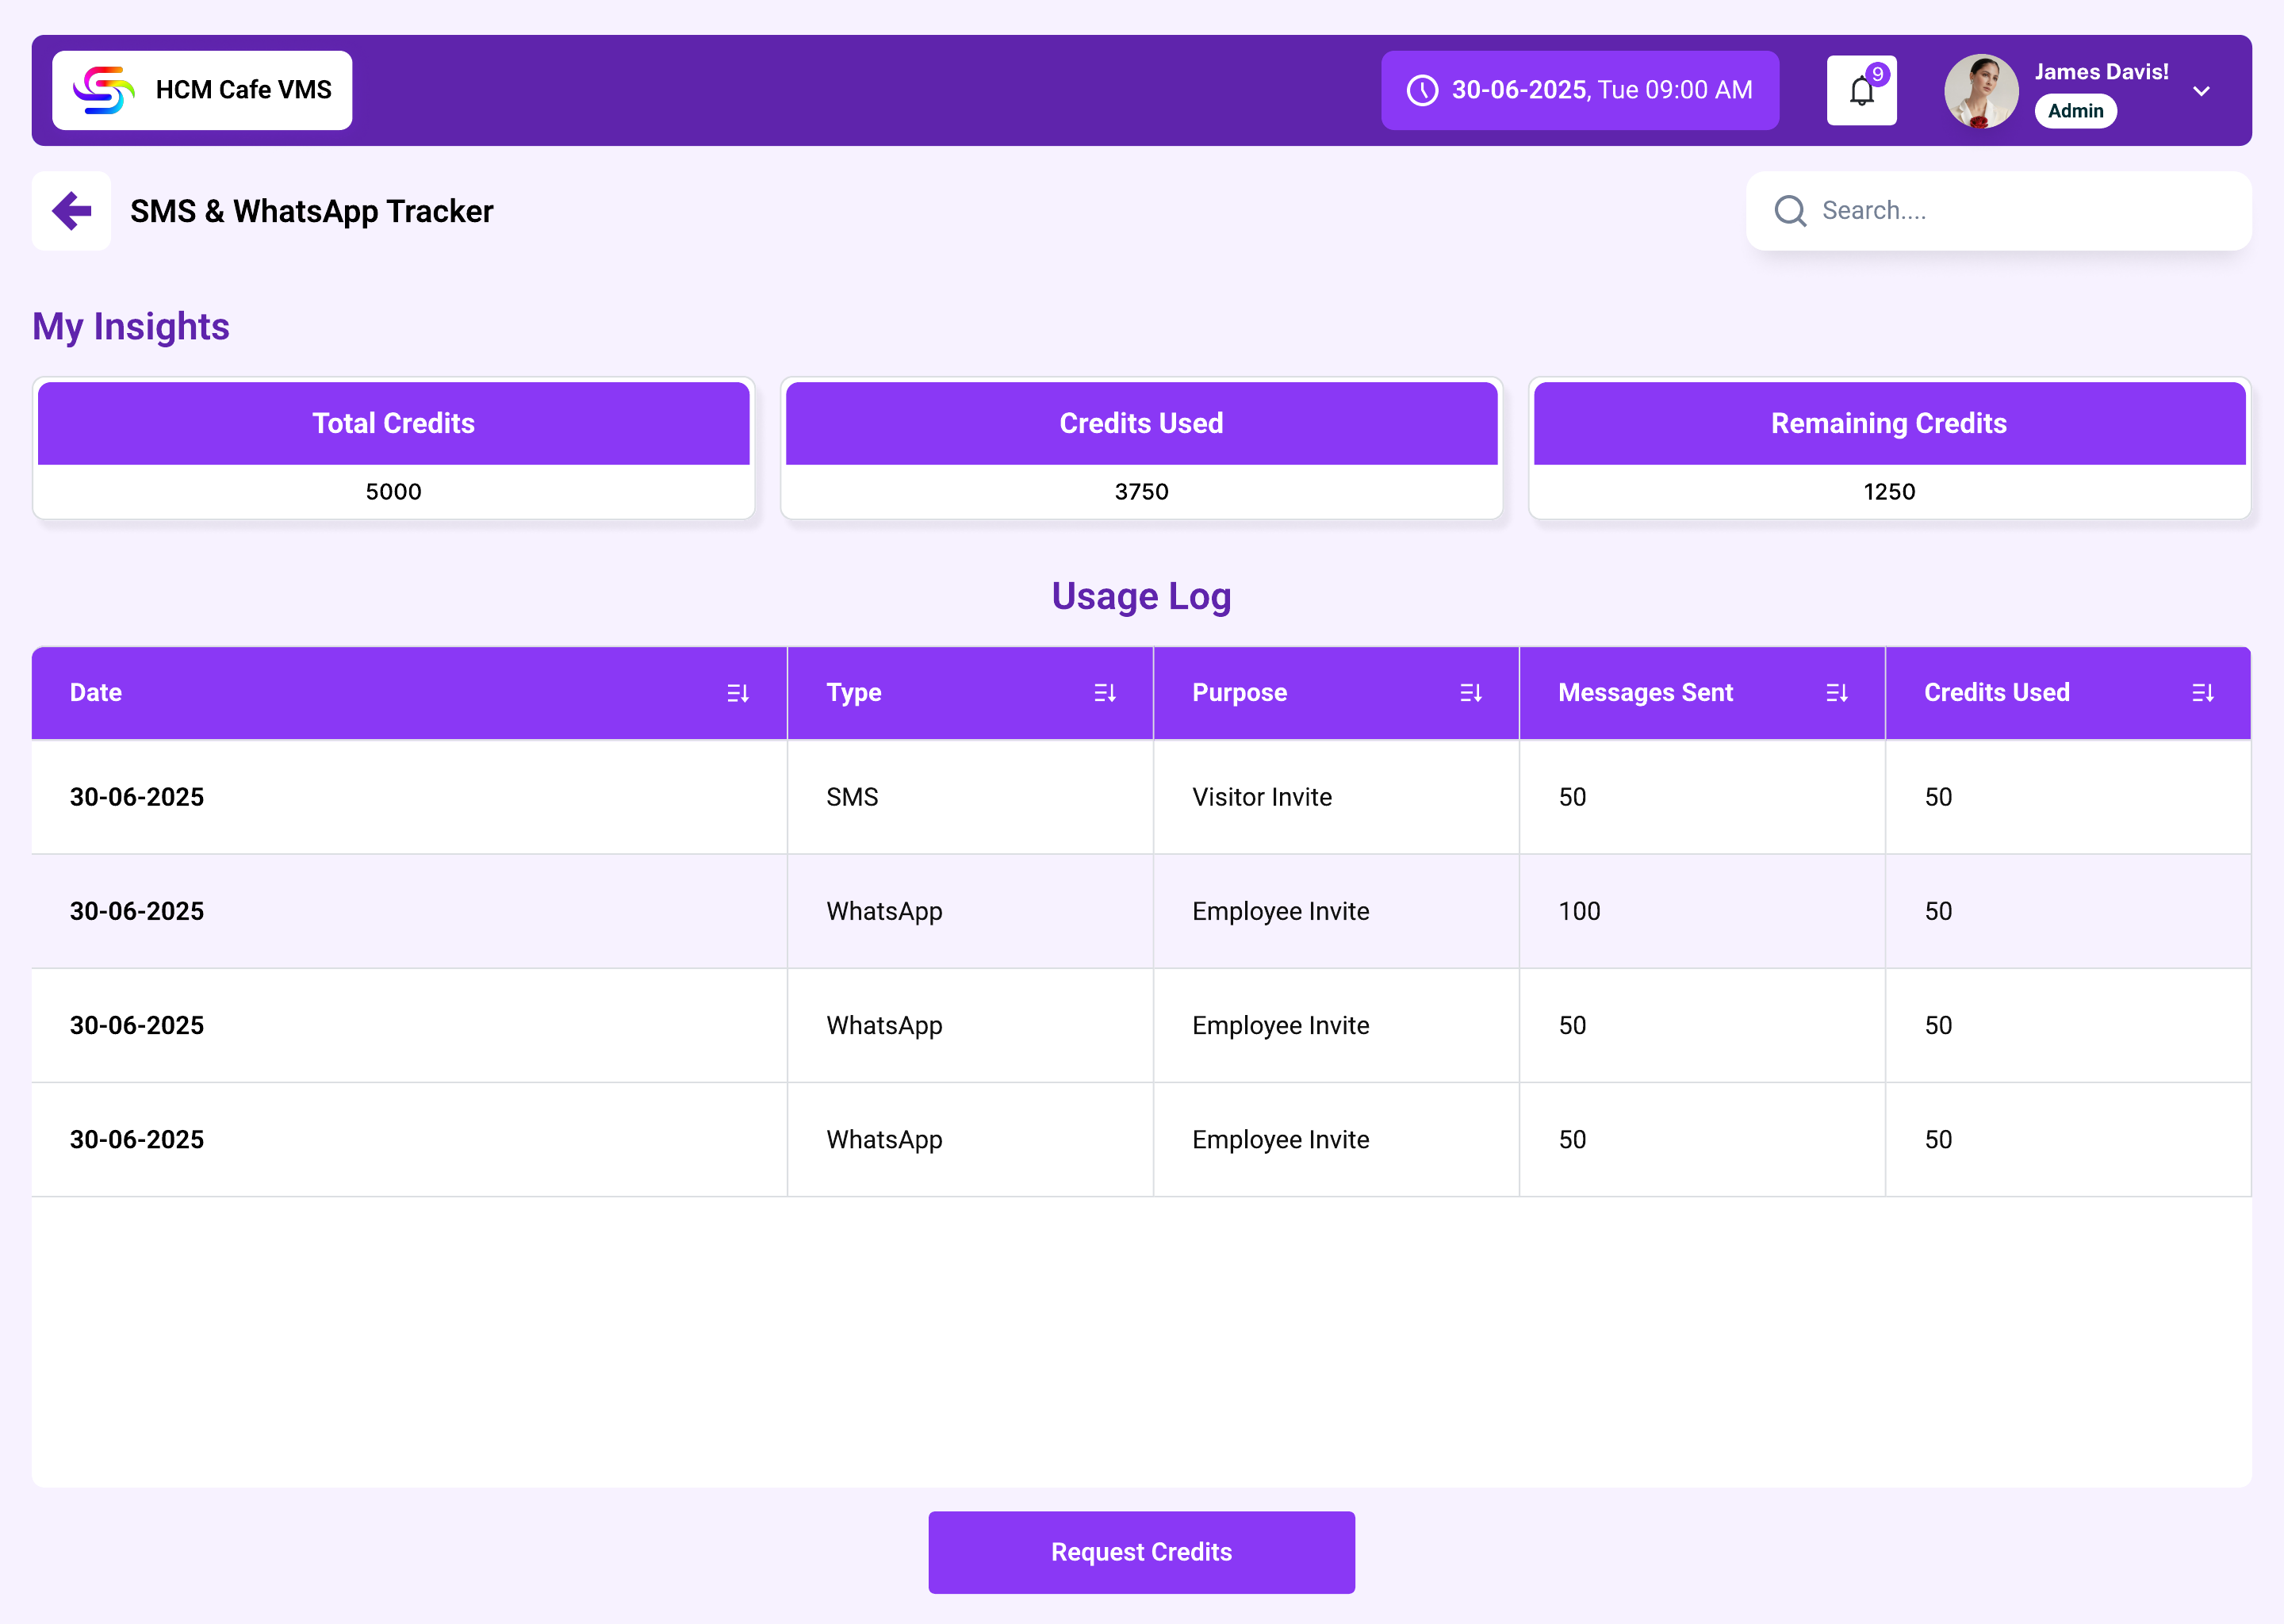2284x1624 pixels.
Task: Click the search magnifier icon
Action: (x=1790, y=211)
